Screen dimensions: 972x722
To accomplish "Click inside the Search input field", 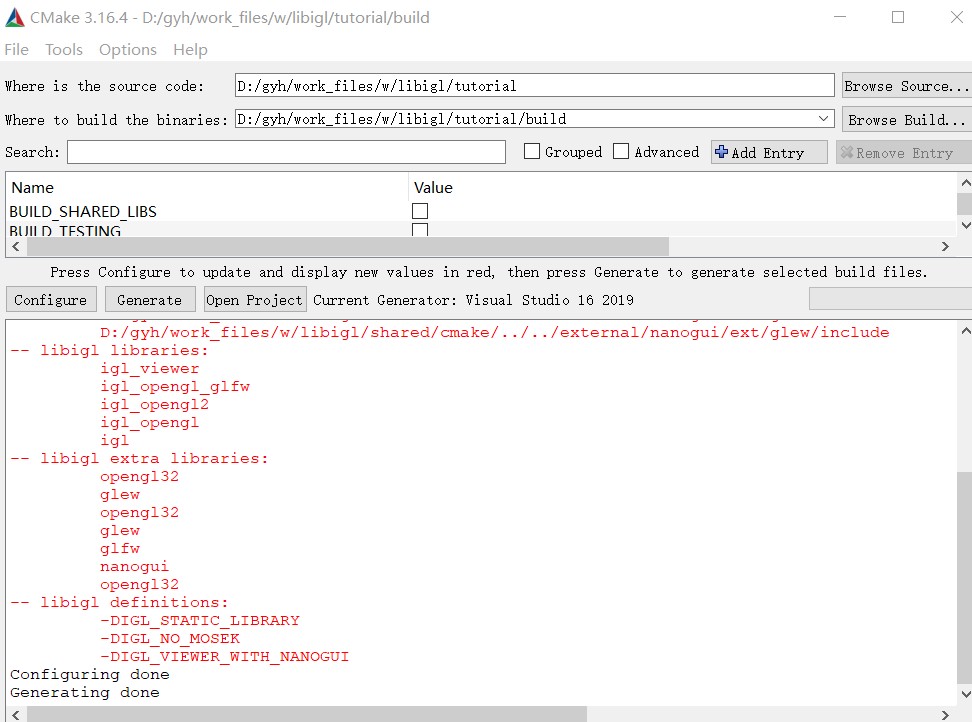I will pos(285,152).
